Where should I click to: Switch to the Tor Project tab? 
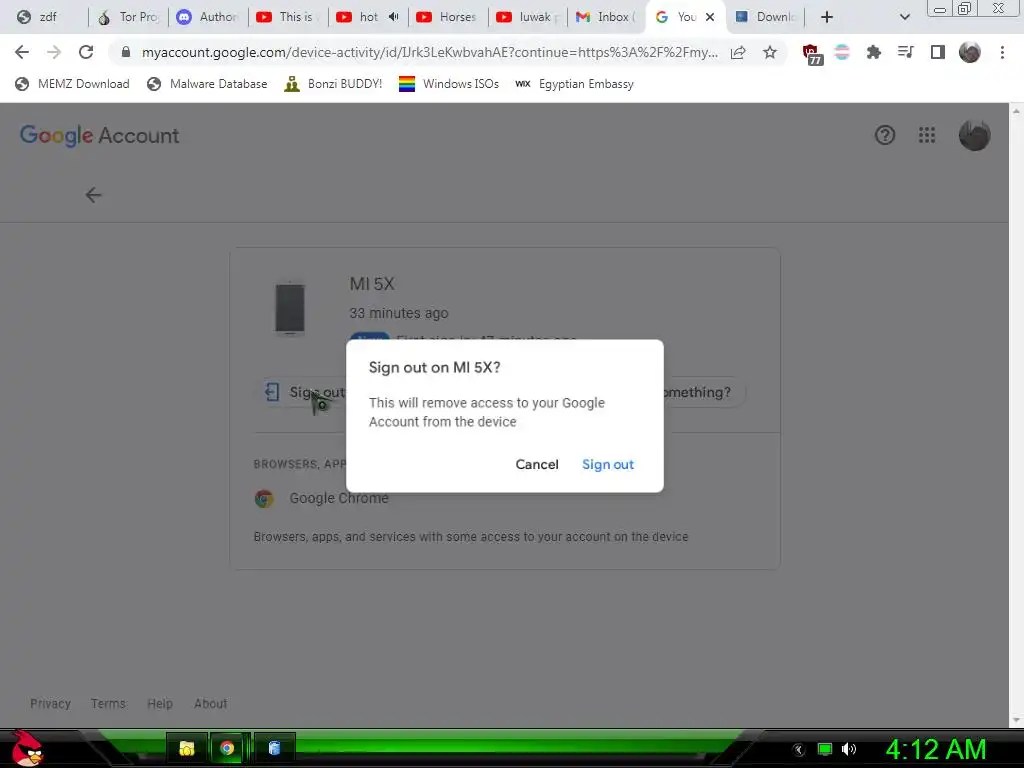point(129,17)
